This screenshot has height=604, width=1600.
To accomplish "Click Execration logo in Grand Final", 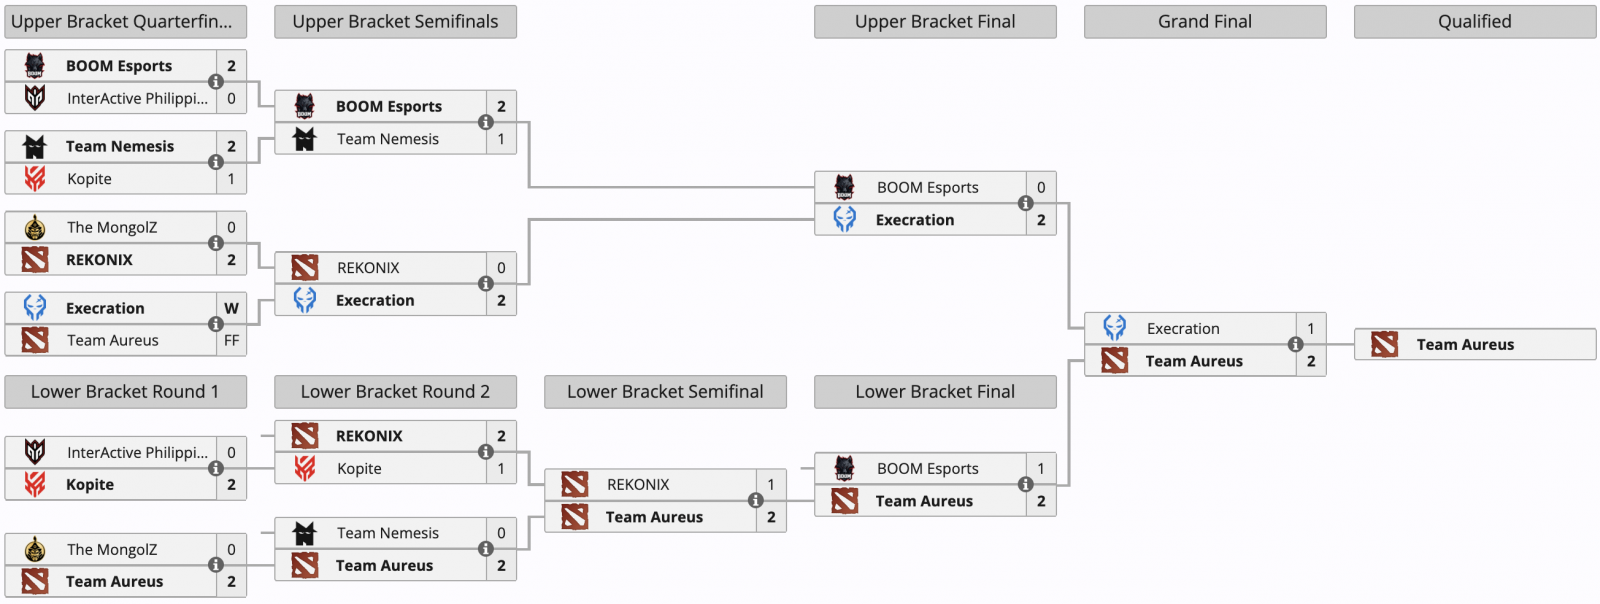I will tap(1115, 328).
